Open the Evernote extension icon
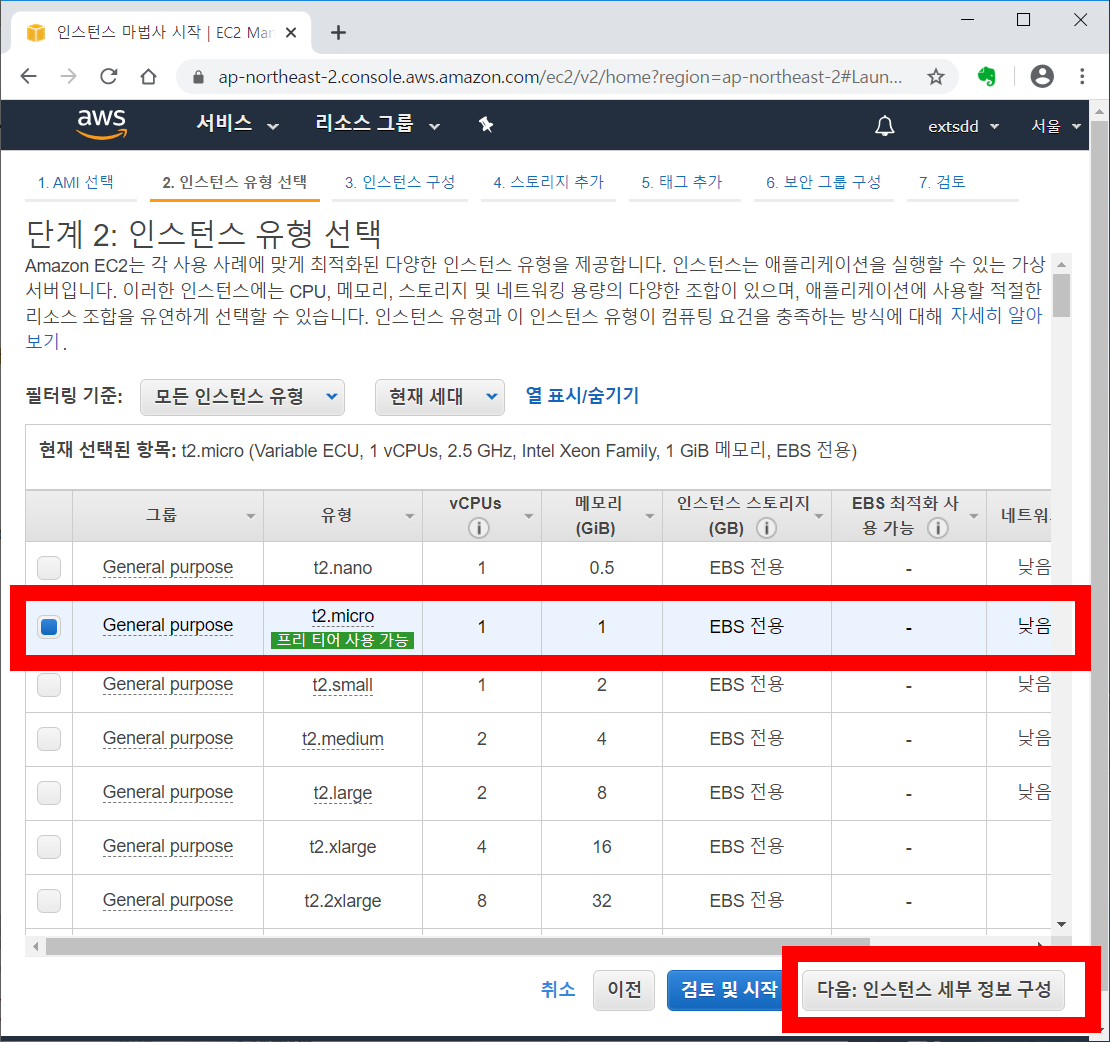Image resolution: width=1110 pixels, height=1042 pixels. [987, 76]
